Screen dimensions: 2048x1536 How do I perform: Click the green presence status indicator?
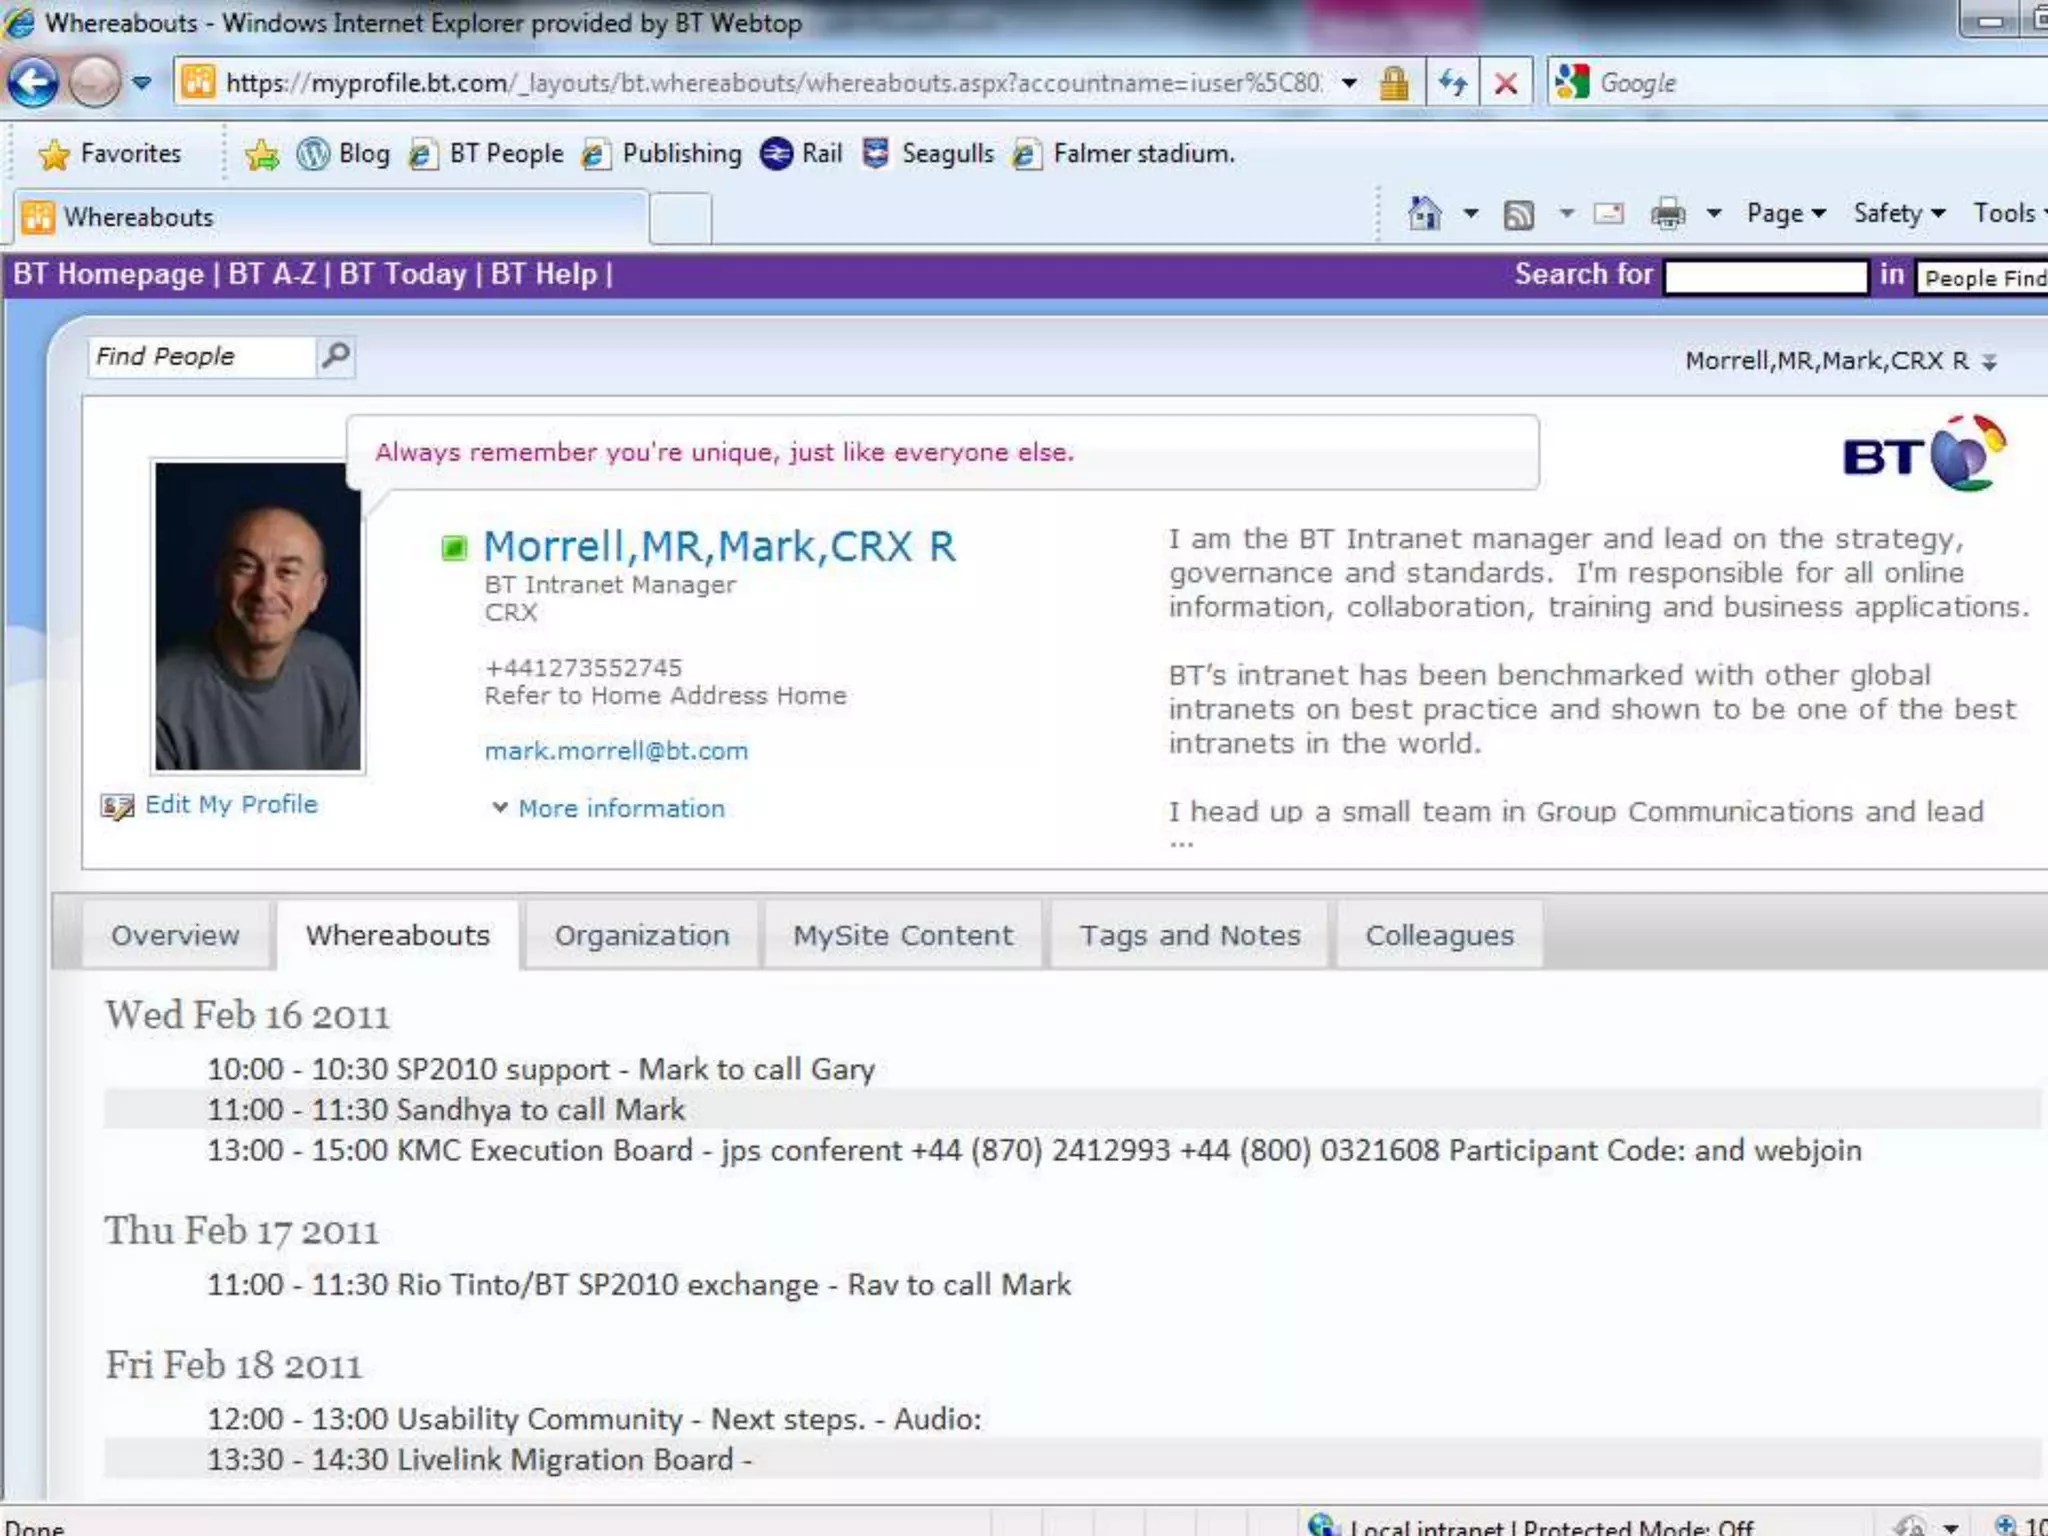[x=454, y=547]
